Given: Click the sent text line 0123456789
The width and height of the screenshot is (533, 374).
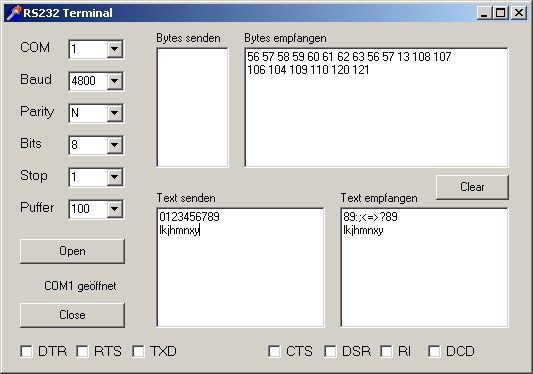Looking at the screenshot, I should pos(189,217).
